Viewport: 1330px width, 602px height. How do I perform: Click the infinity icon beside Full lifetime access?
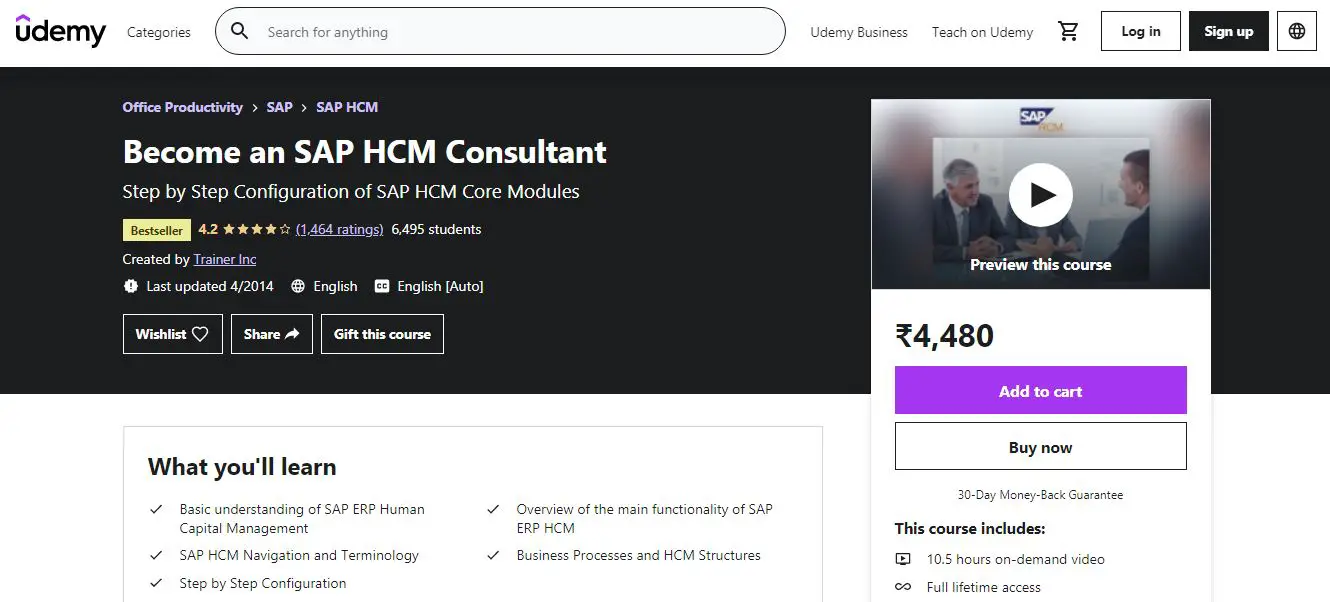pyautogui.click(x=903, y=587)
